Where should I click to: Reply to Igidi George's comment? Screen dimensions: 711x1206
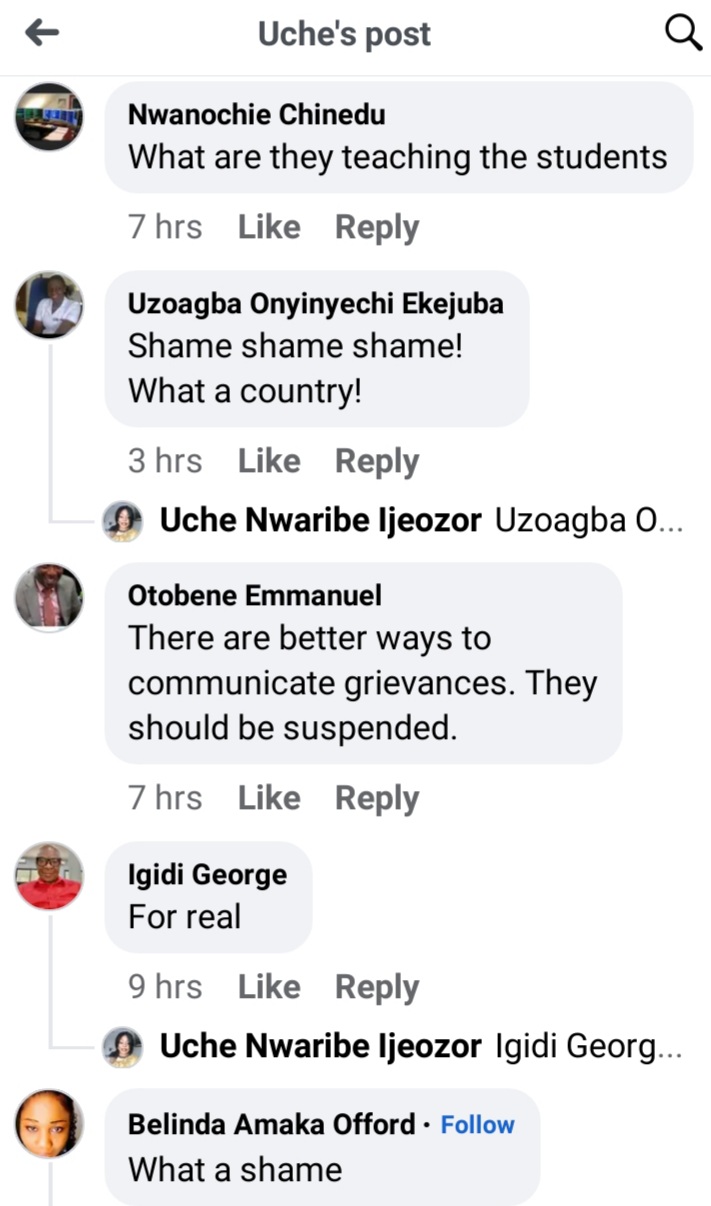pyautogui.click(x=377, y=987)
